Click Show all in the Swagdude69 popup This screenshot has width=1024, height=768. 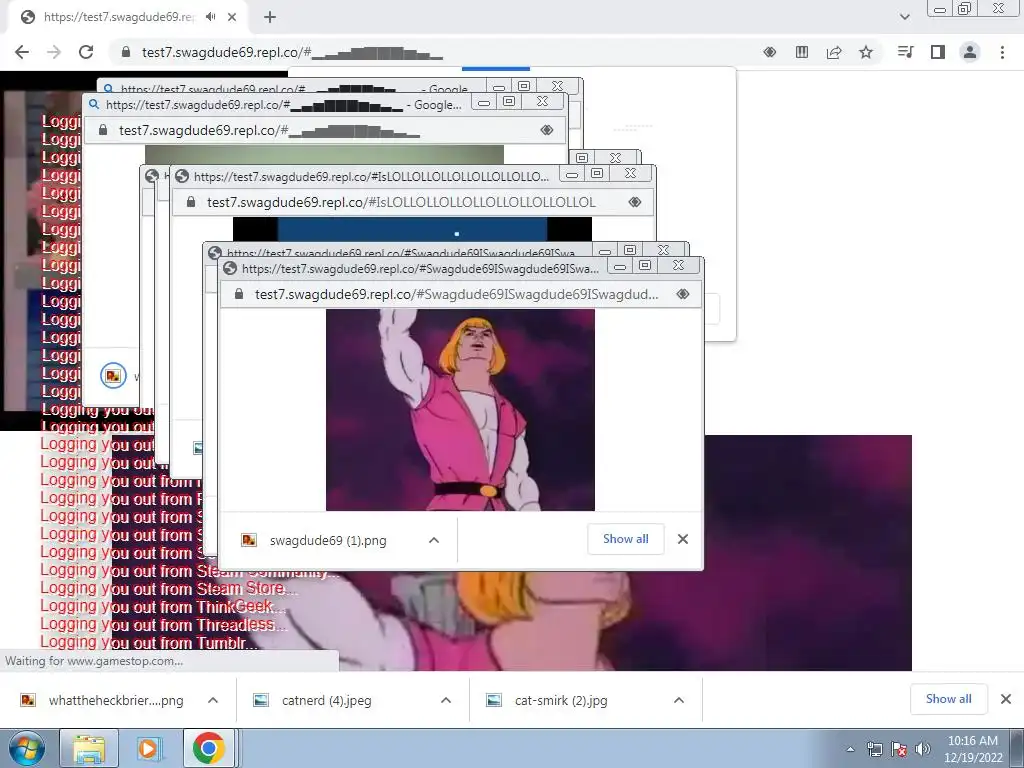(x=626, y=539)
